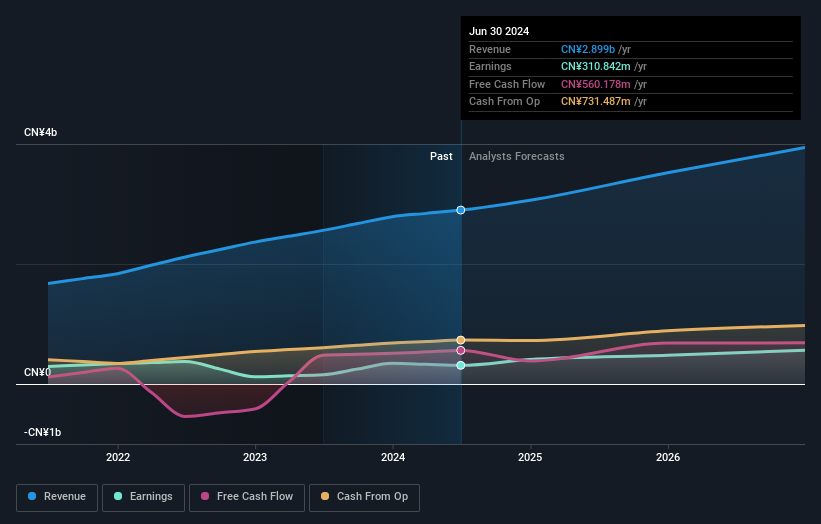Screen dimensions: 821x524
Task: Click the -CN¥1b y-axis label
Action: (42, 432)
